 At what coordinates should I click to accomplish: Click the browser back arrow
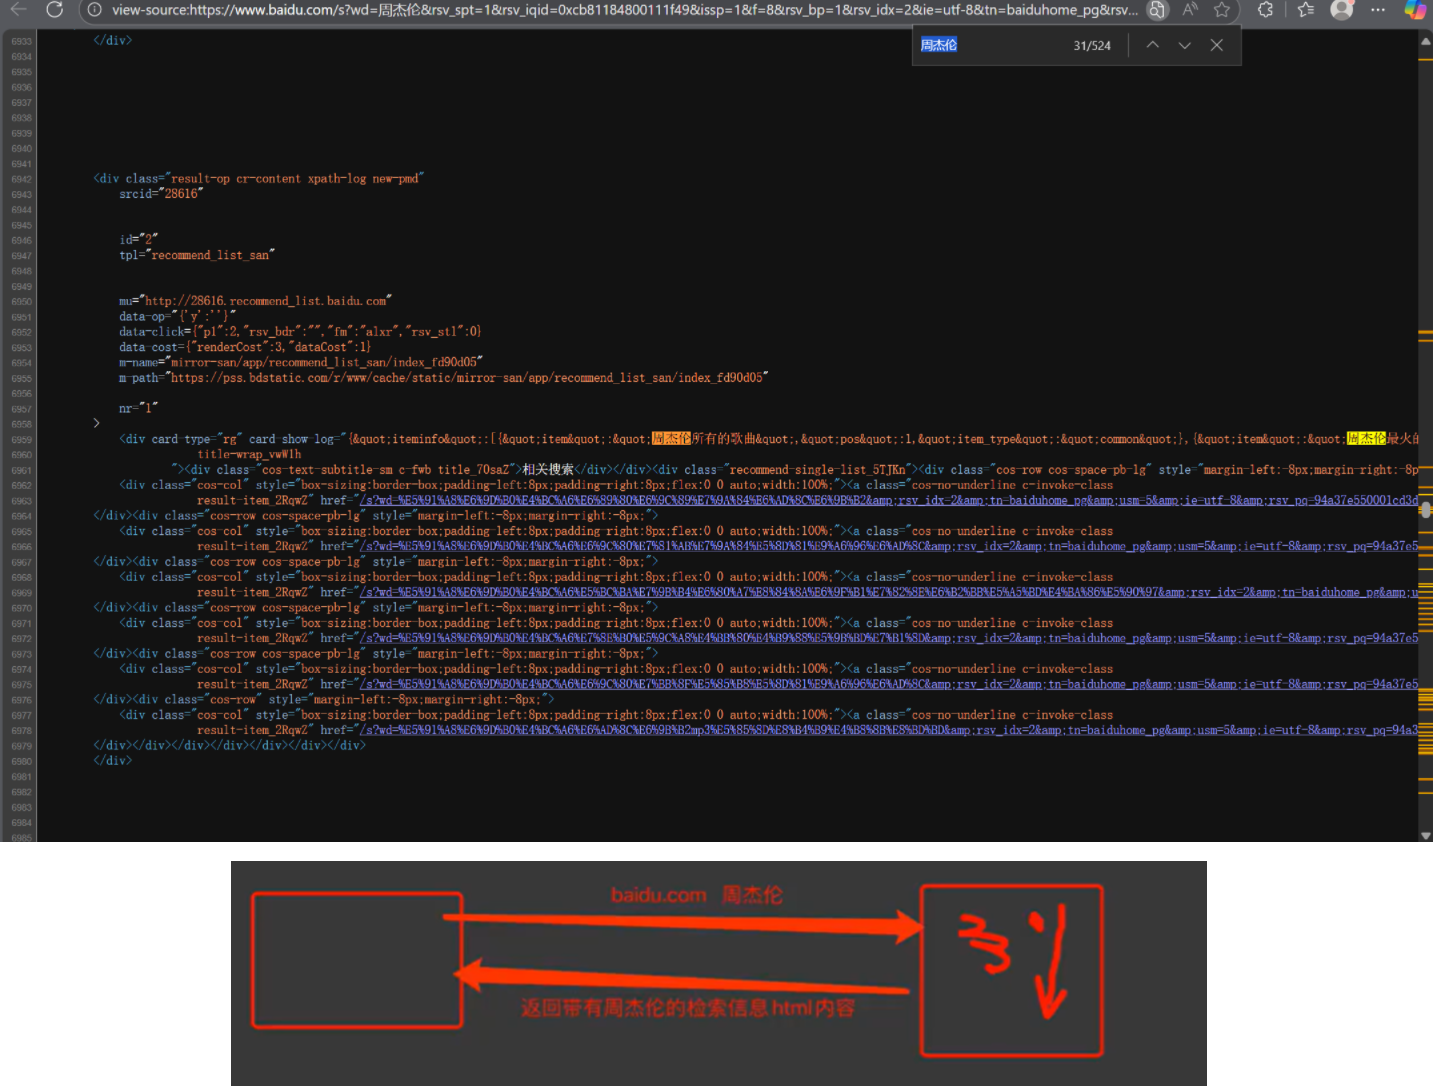[18, 9]
